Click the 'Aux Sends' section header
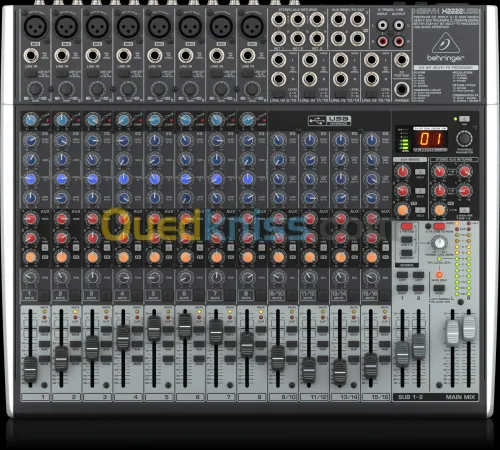The height and width of the screenshot is (450, 500). (x=410, y=160)
